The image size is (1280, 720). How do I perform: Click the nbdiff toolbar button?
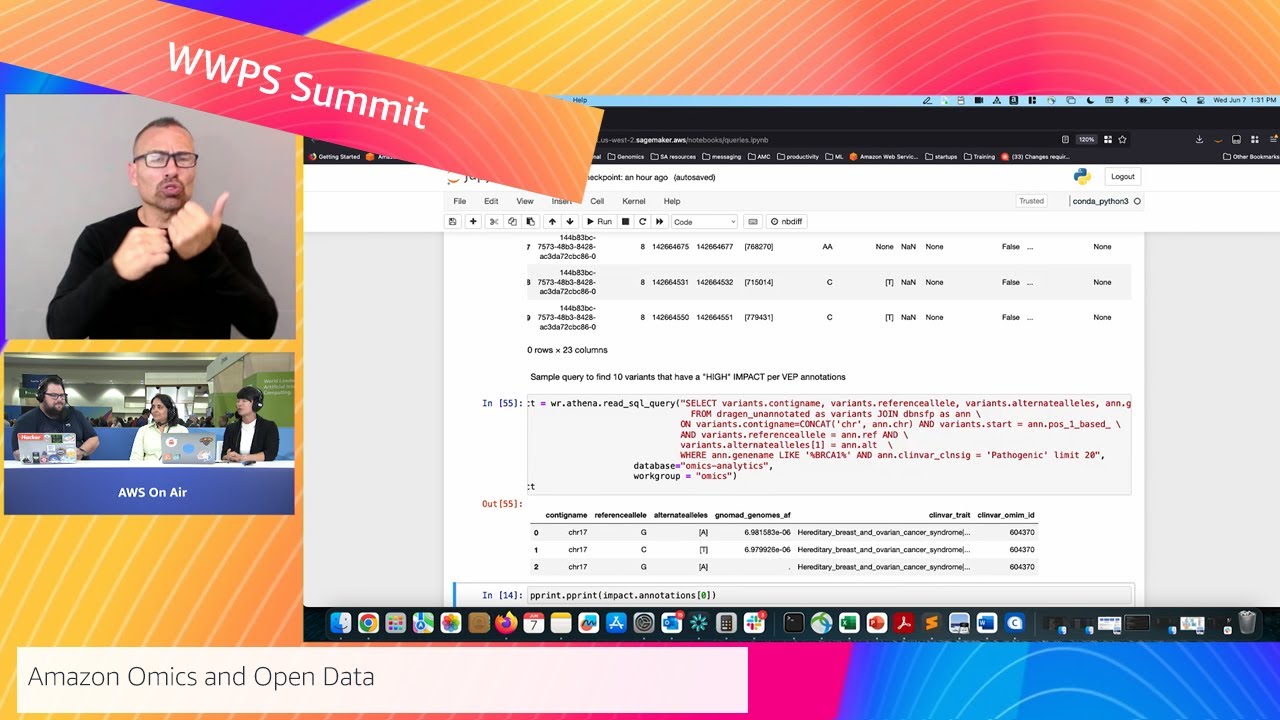pos(786,222)
